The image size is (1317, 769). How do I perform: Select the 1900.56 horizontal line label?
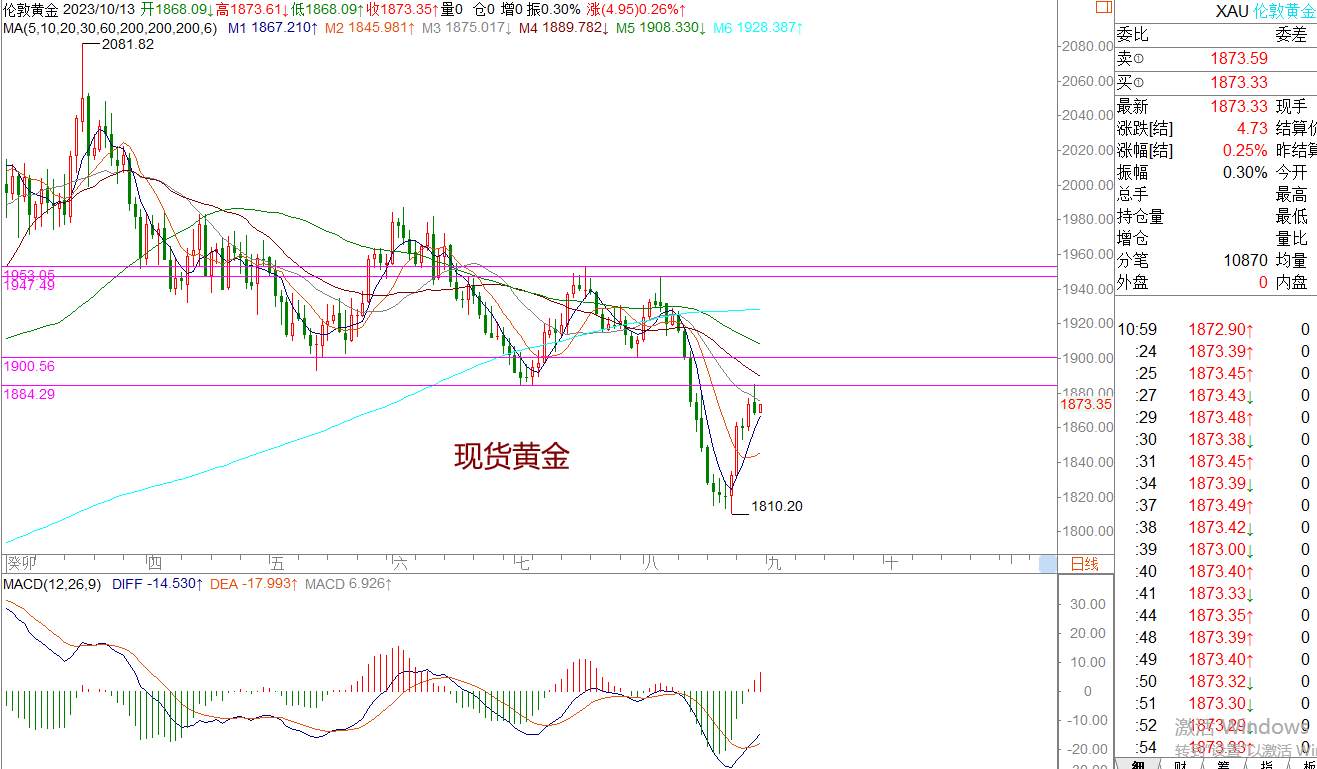pyautogui.click(x=30, y=366)
